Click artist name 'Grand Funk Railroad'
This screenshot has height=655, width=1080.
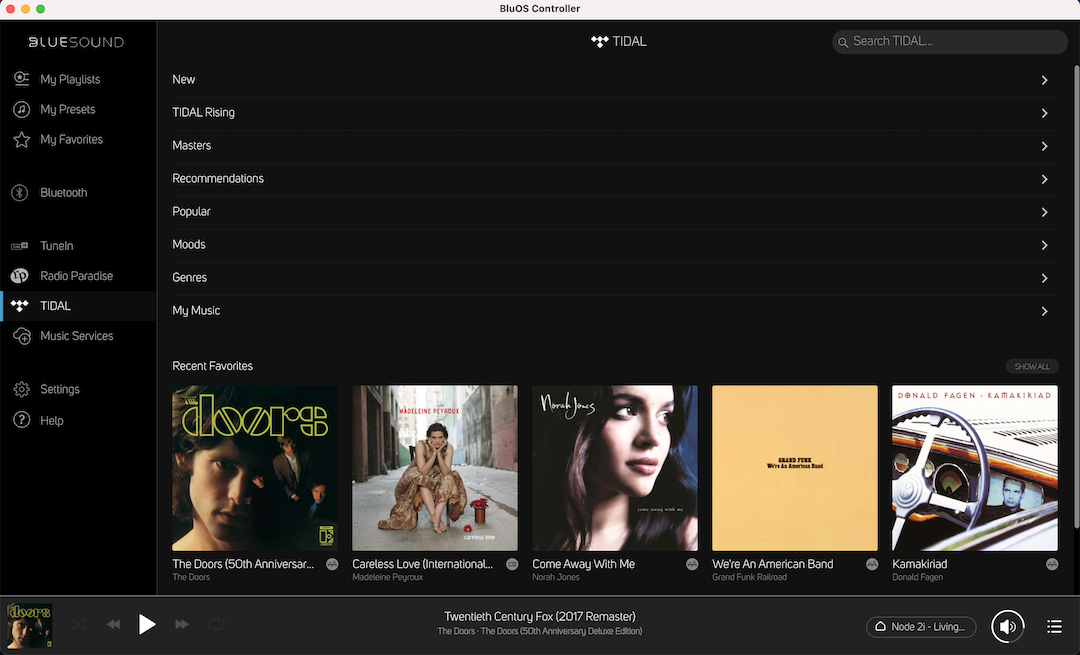pos(749,577)
